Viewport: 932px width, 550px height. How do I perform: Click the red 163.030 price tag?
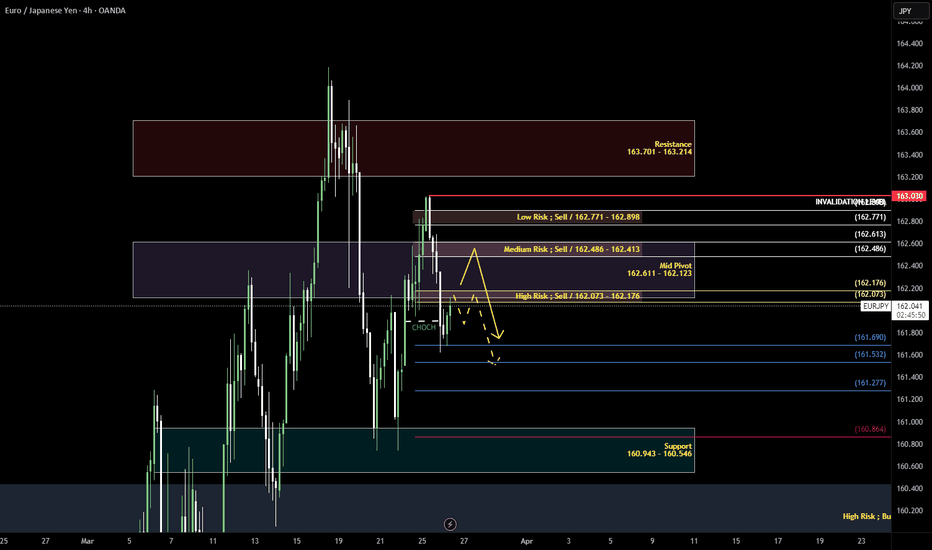(x=909, y=196)
